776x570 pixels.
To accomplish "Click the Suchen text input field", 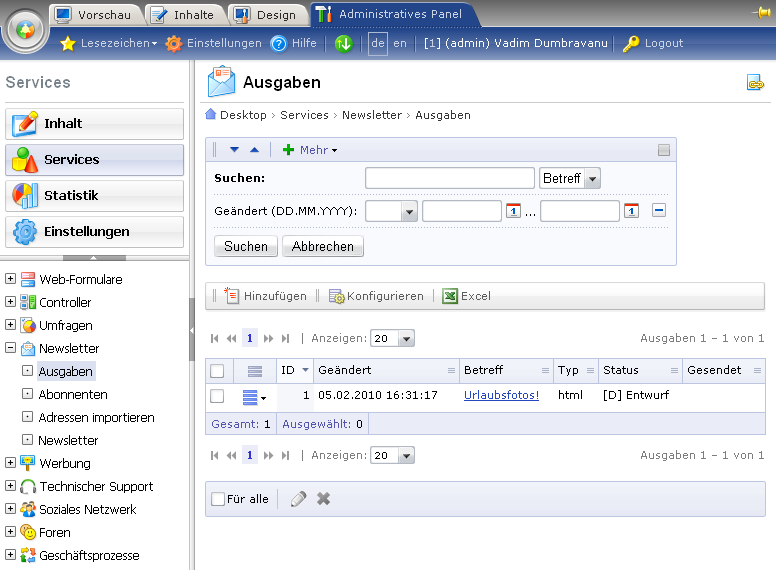I will [449, 178].
